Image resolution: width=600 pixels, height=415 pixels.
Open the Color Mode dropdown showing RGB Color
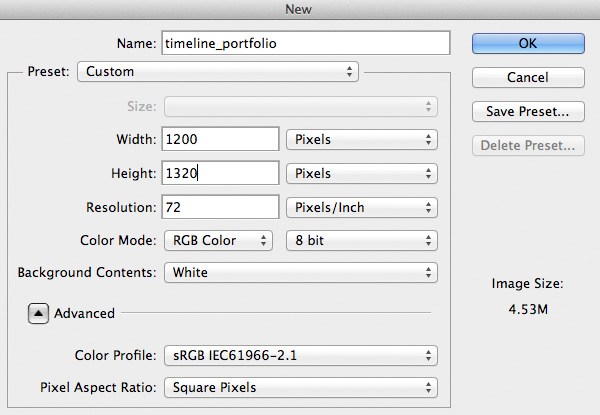coord(217,240)
